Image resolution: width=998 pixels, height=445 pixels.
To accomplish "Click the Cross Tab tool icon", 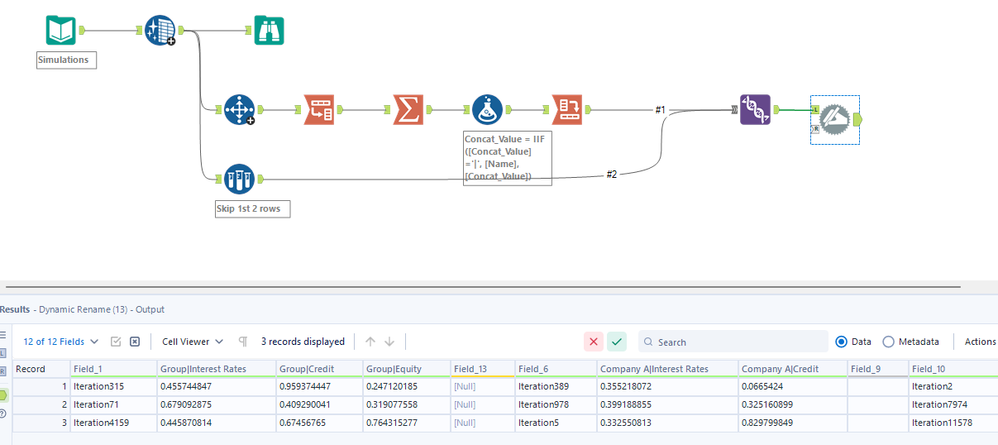I will (x=568, y=109).
